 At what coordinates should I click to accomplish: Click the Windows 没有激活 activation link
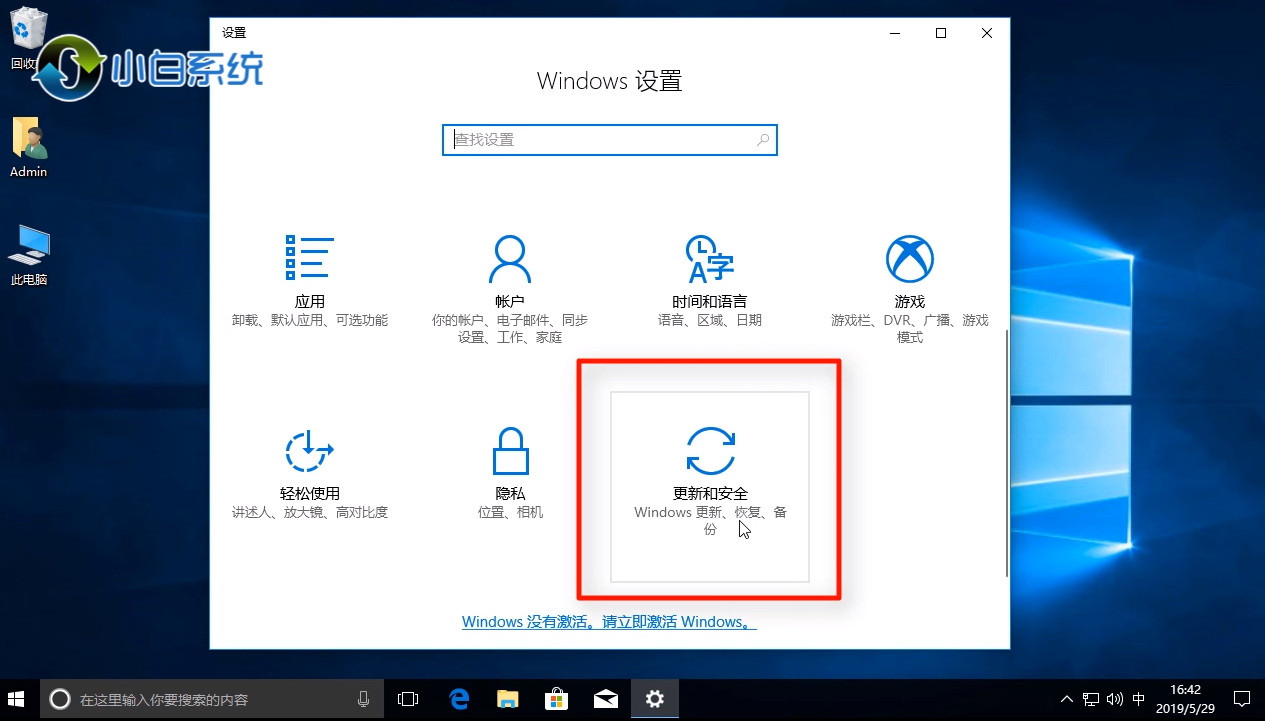click(x=609, y=622)
